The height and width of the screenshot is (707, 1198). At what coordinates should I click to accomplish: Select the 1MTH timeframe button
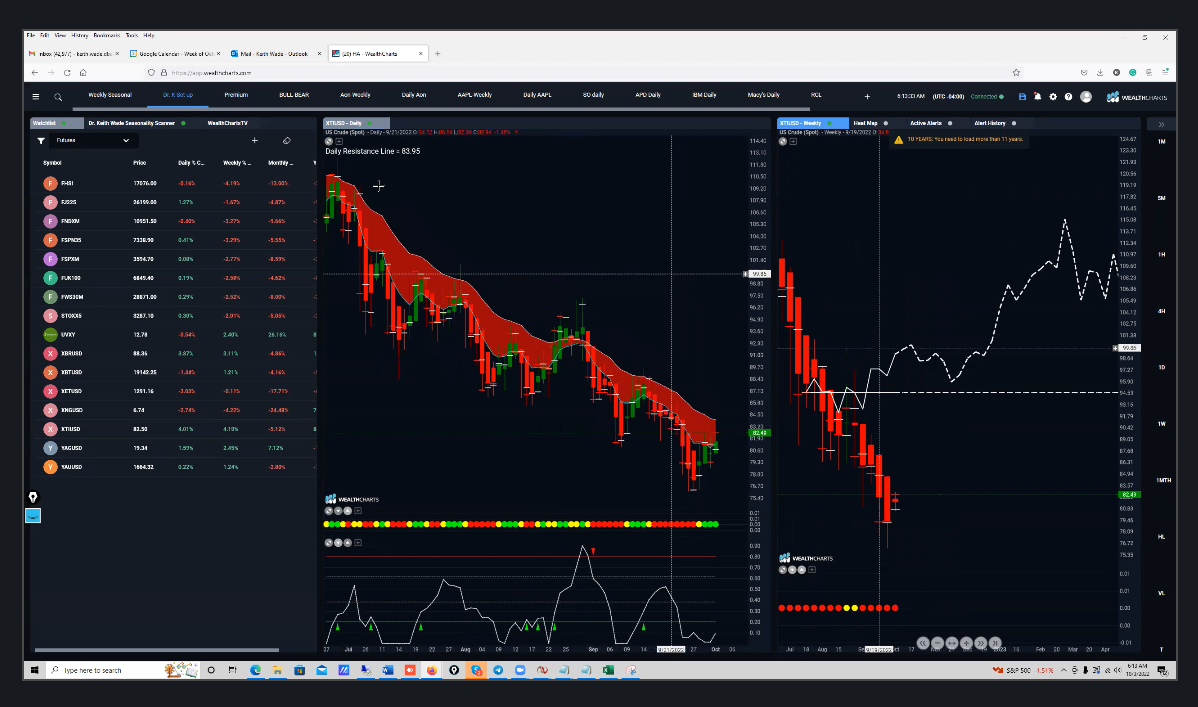pyautogui.click(x=1163, y=480)
